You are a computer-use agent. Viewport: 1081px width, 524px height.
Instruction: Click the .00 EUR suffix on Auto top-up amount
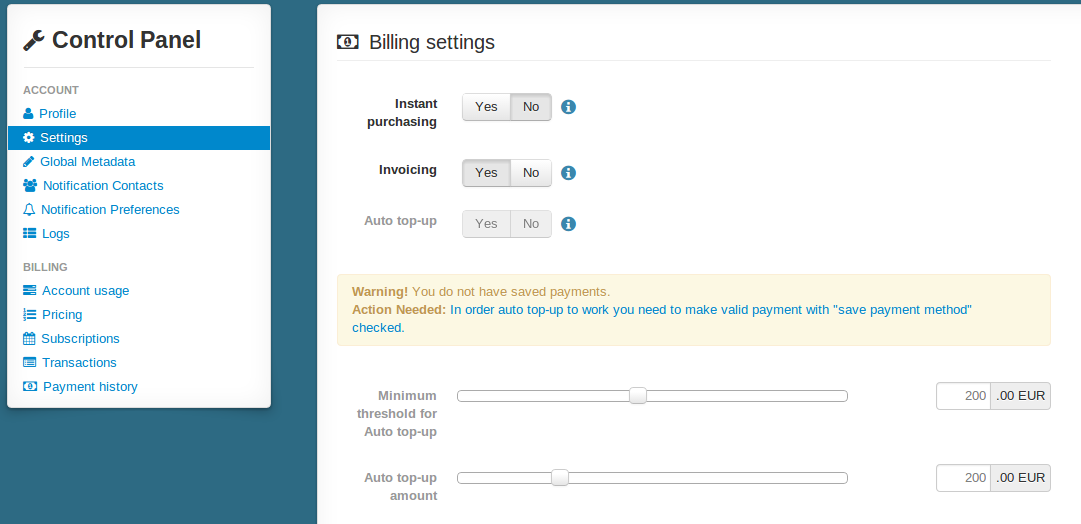1020,478
